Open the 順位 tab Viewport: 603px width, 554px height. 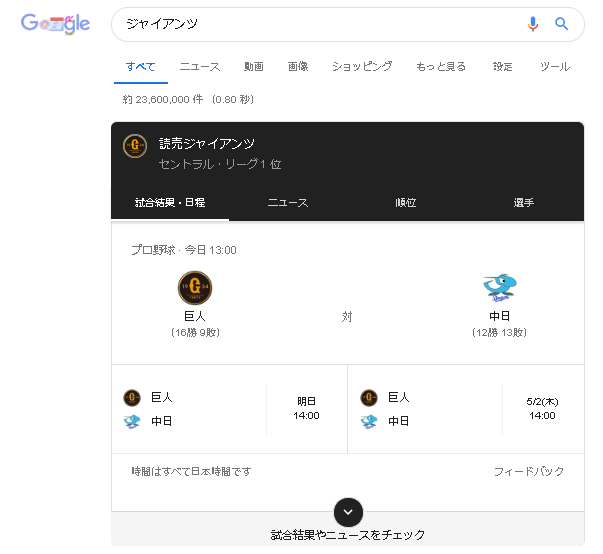[406, 203]
